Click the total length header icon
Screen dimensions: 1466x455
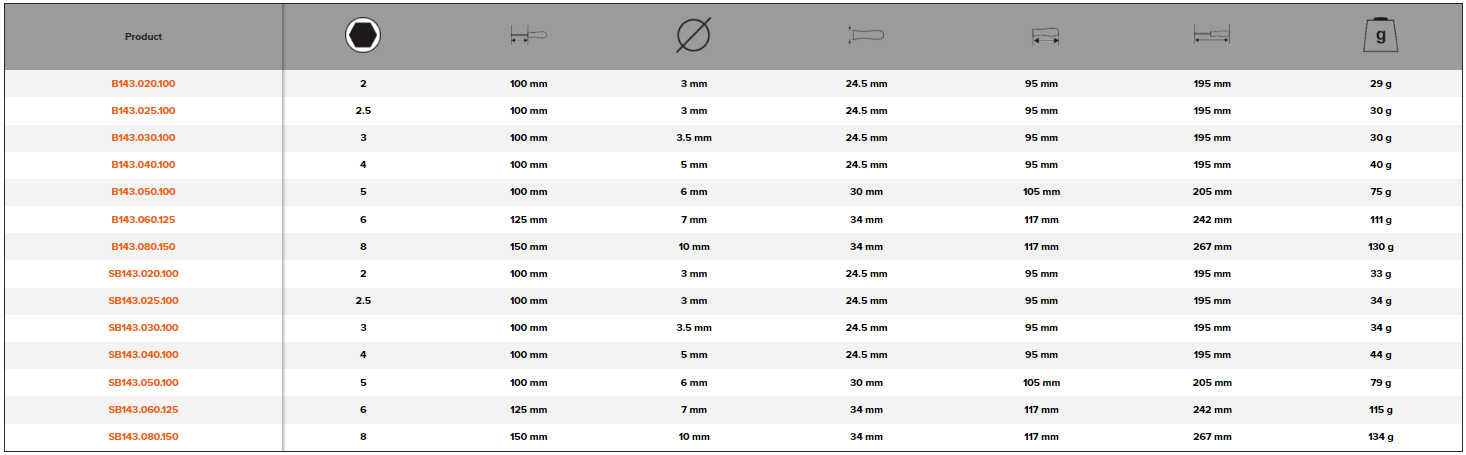(x=1212, y=37)
